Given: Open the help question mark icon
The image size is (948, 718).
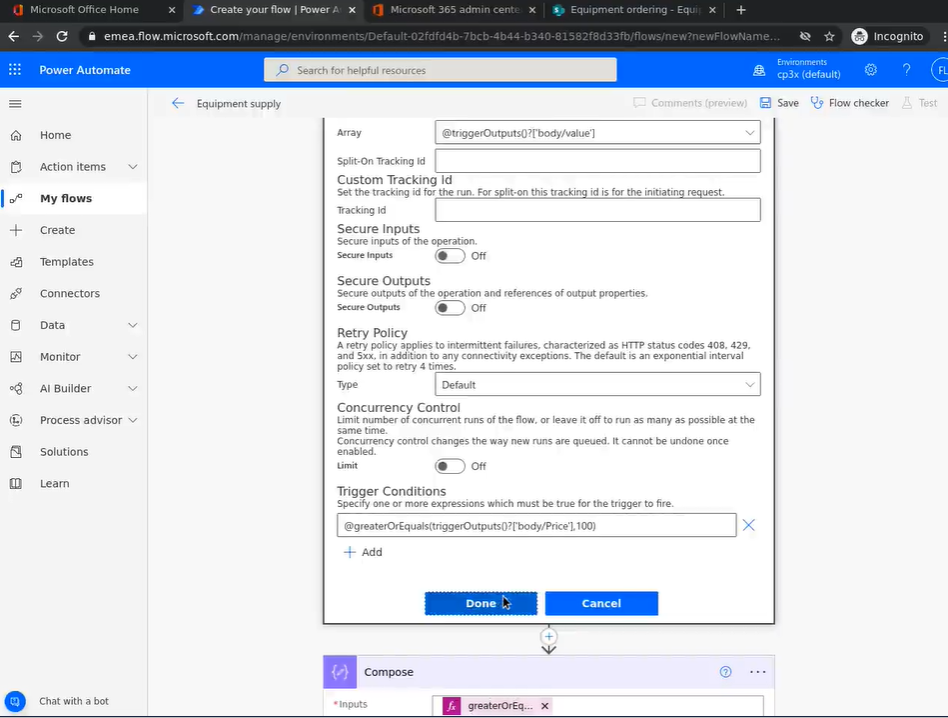Looking at the screenshot, I should point(906,70).
